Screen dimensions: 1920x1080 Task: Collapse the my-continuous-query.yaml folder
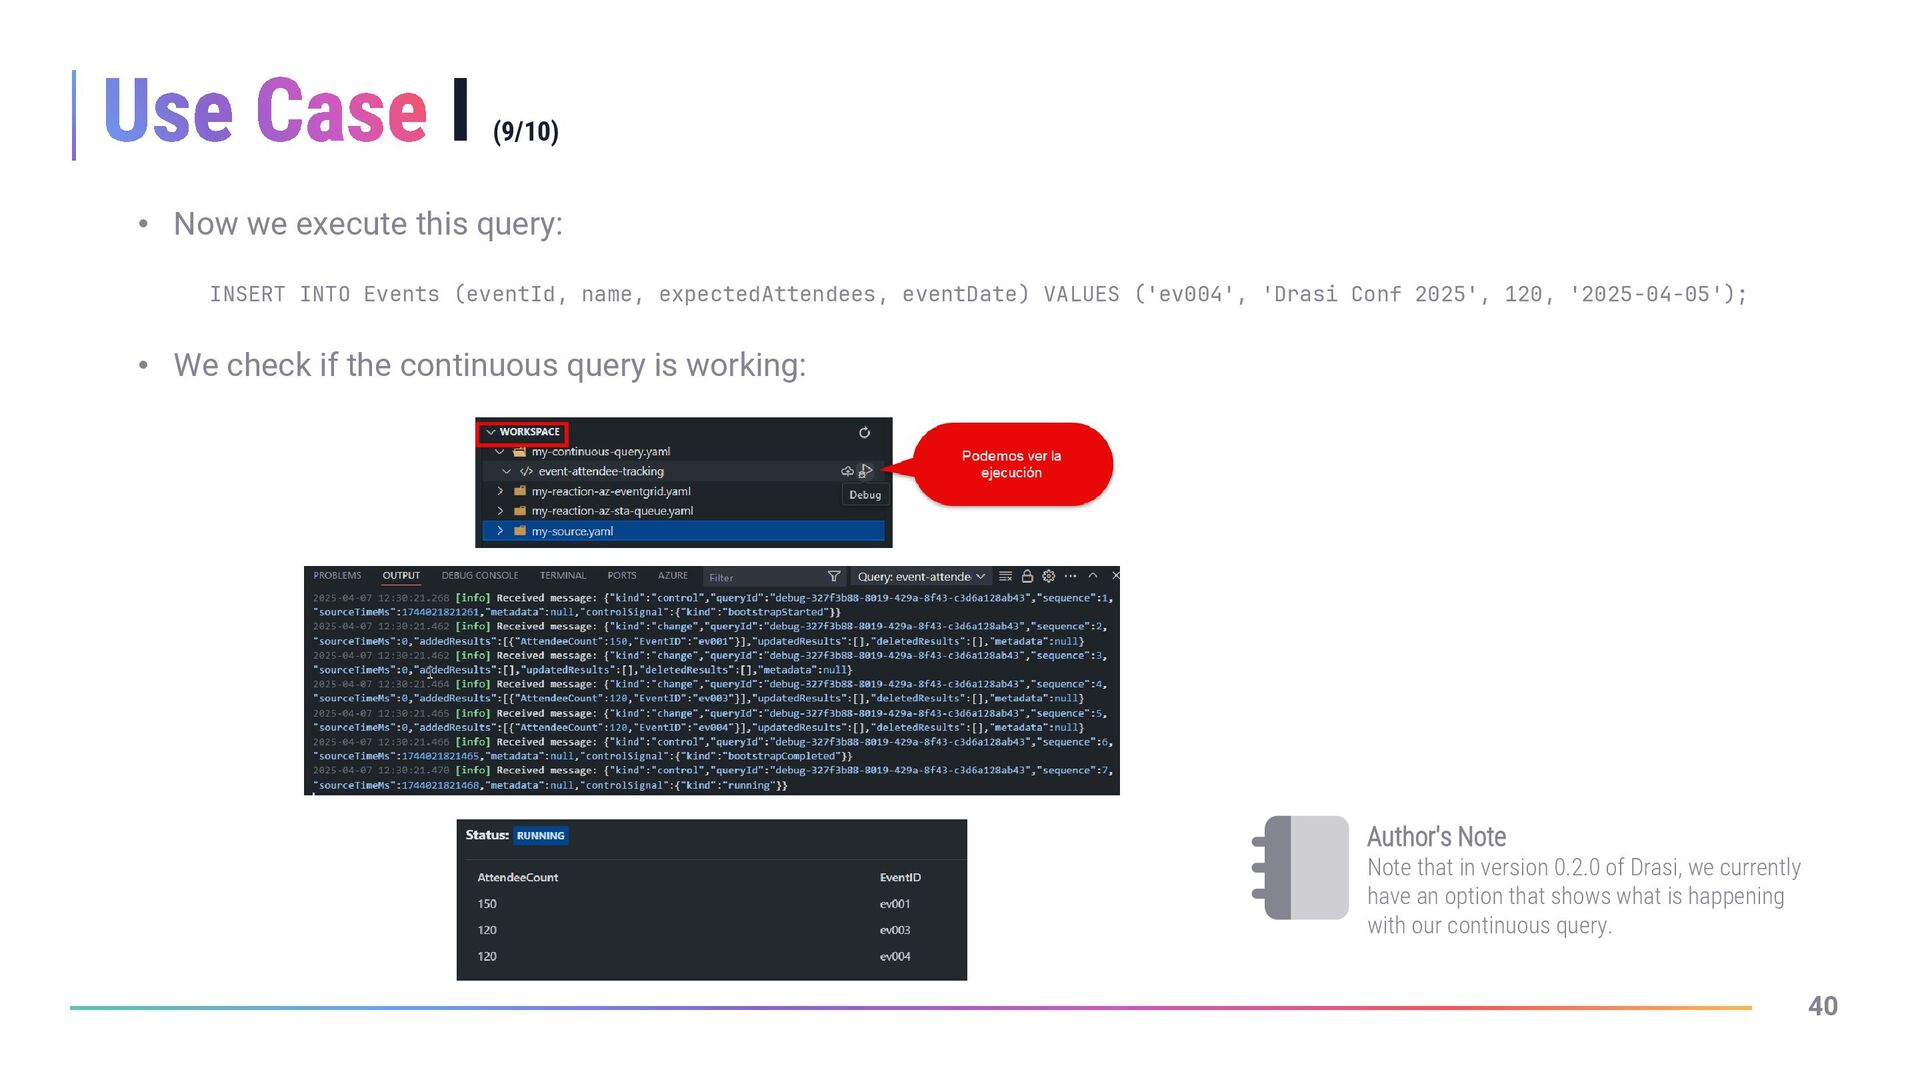click(x=499, y=452)
